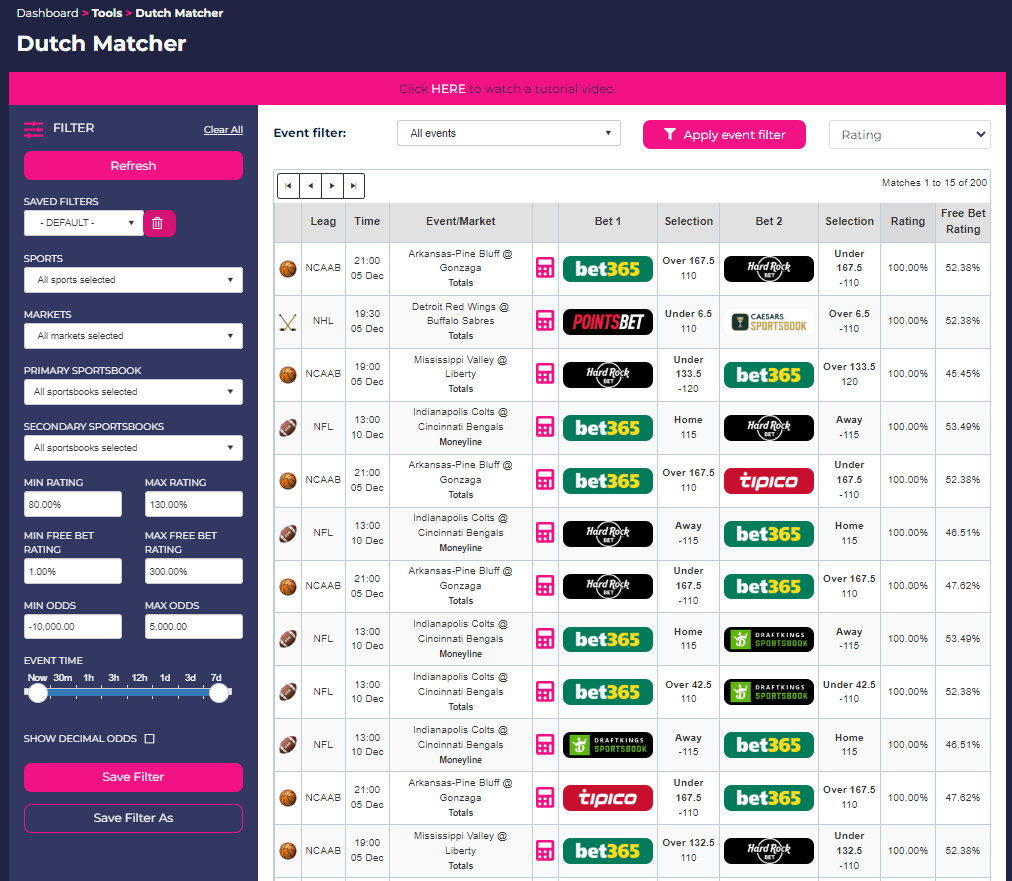1012x881 pixels.
Task: Open calculator for the Over 132.5 Mississippi Valley row
Action: [545, 851]
